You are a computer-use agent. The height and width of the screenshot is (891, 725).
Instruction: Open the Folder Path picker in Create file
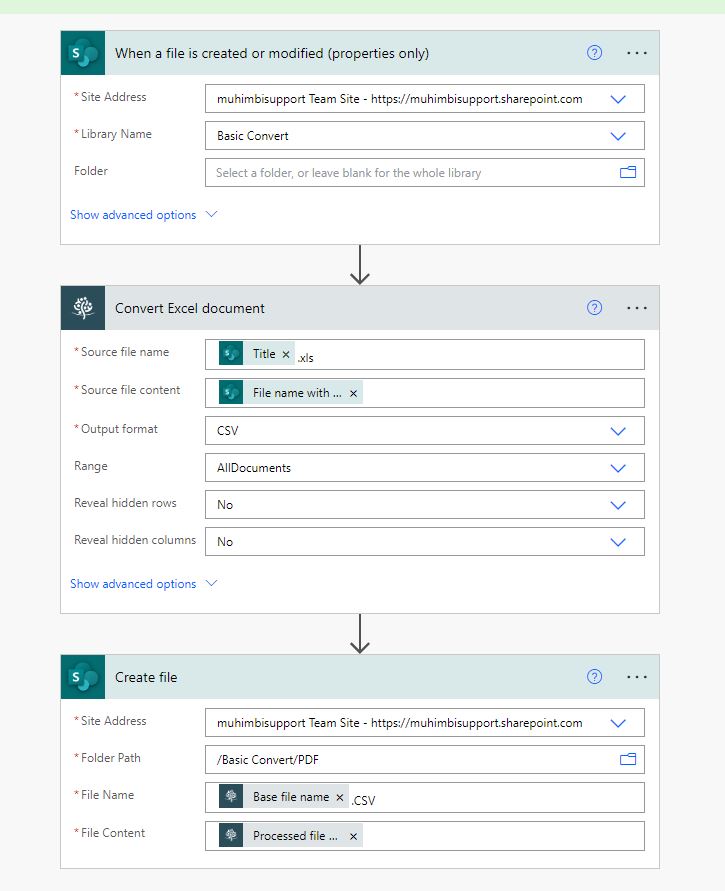pos(628,759)
